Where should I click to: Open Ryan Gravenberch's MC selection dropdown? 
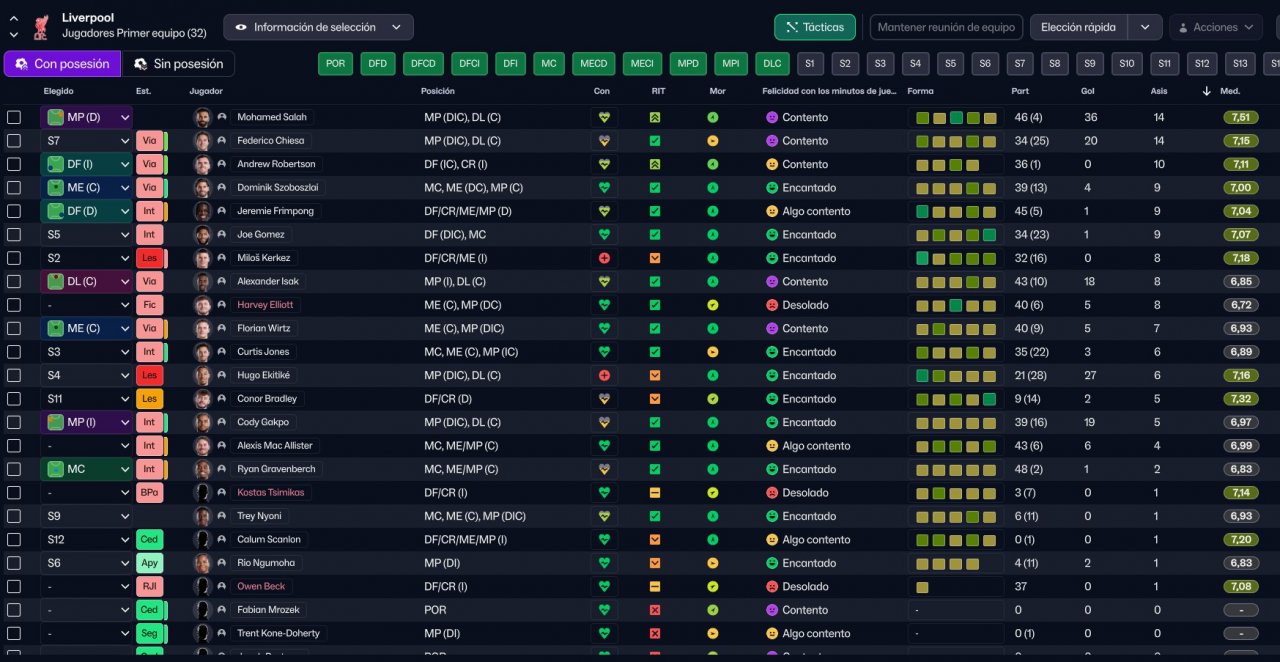[x=86, y=469]
